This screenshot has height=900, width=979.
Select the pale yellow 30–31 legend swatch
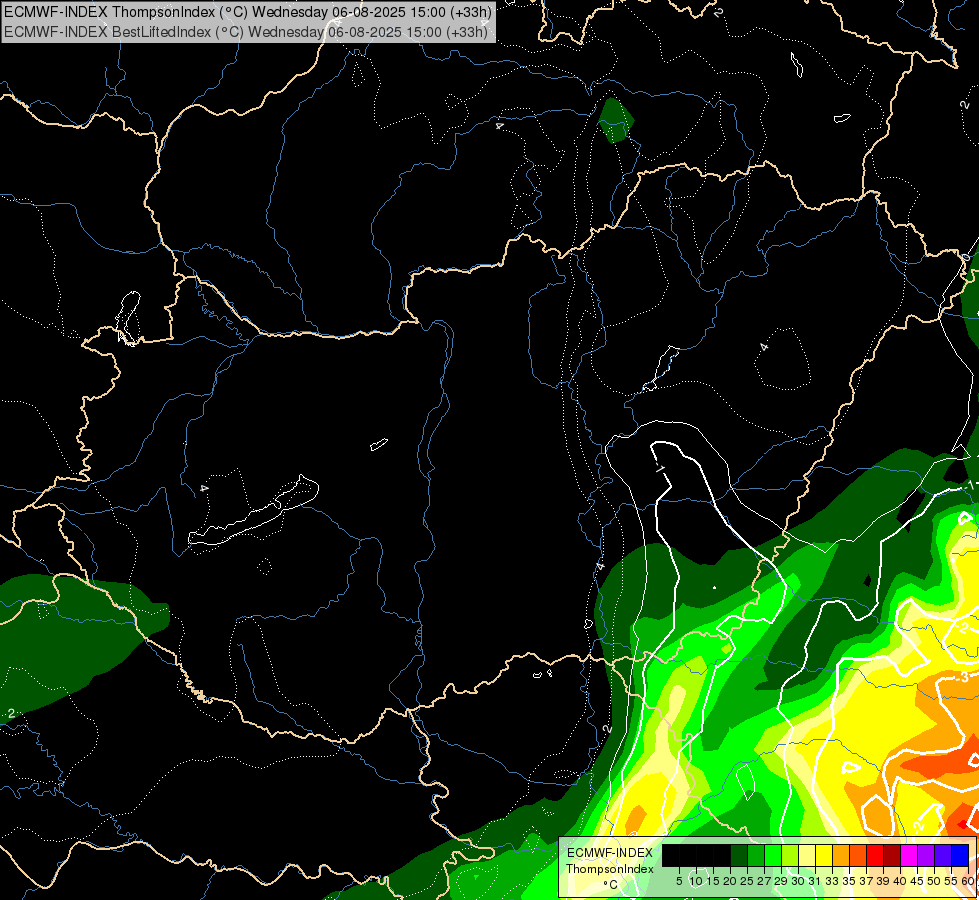click(807, 855)
